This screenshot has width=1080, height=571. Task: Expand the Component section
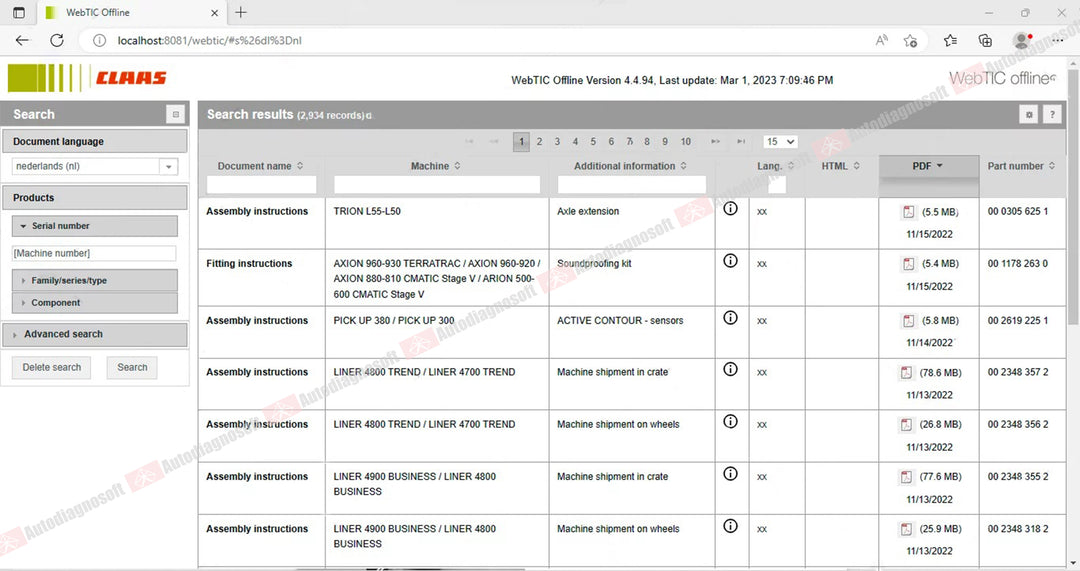[x=94, y=302]
